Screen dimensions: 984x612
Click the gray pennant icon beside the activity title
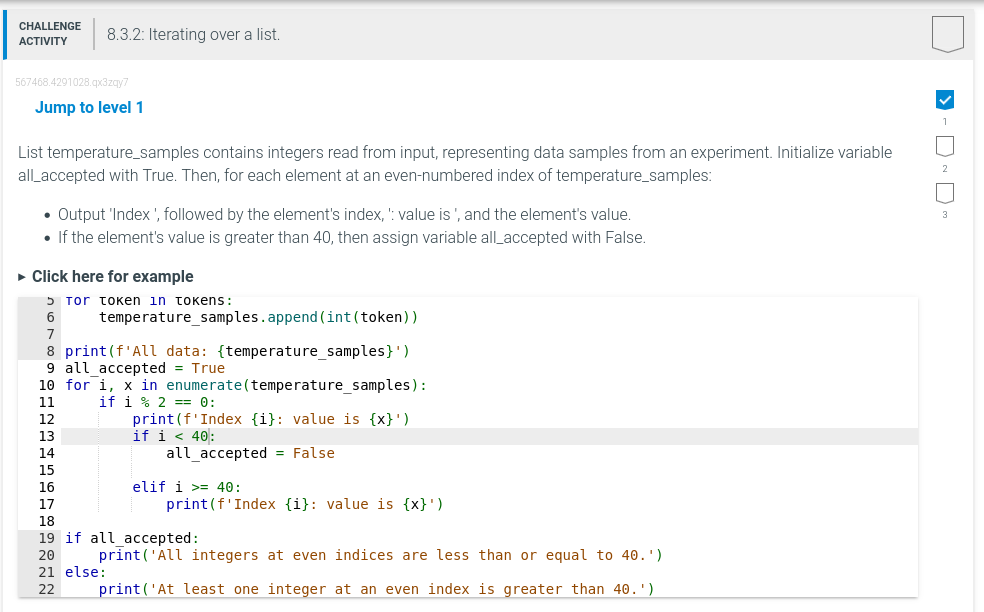coord(946,33)
